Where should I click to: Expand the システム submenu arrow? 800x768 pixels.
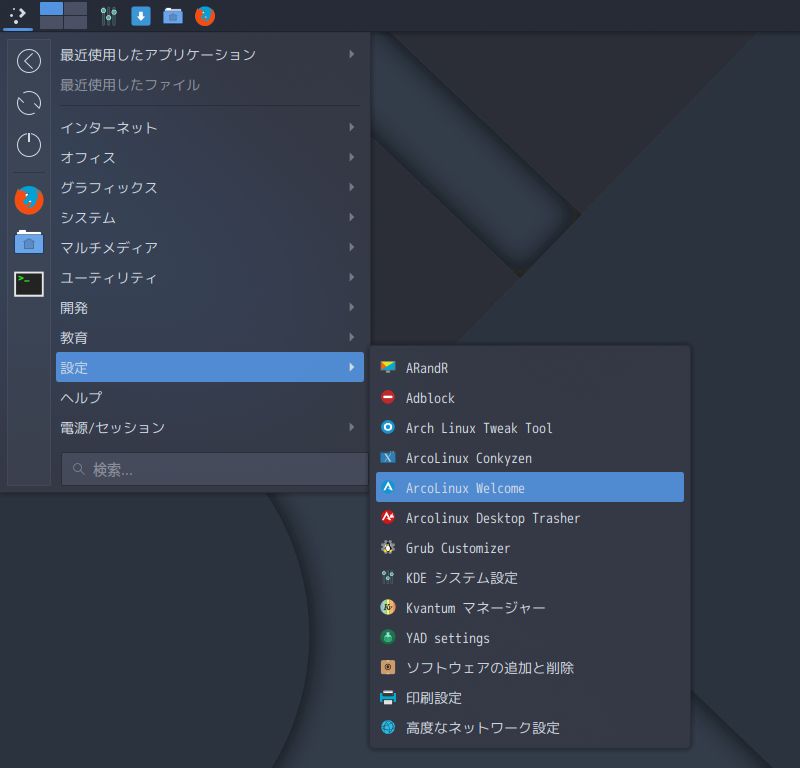352,217
